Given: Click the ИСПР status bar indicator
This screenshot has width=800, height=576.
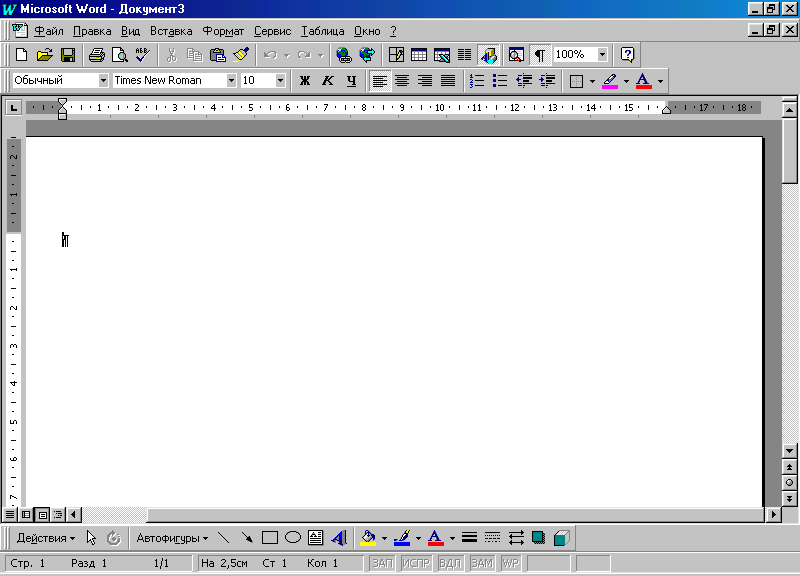Looking at the screenshot, I should [416, 563].
